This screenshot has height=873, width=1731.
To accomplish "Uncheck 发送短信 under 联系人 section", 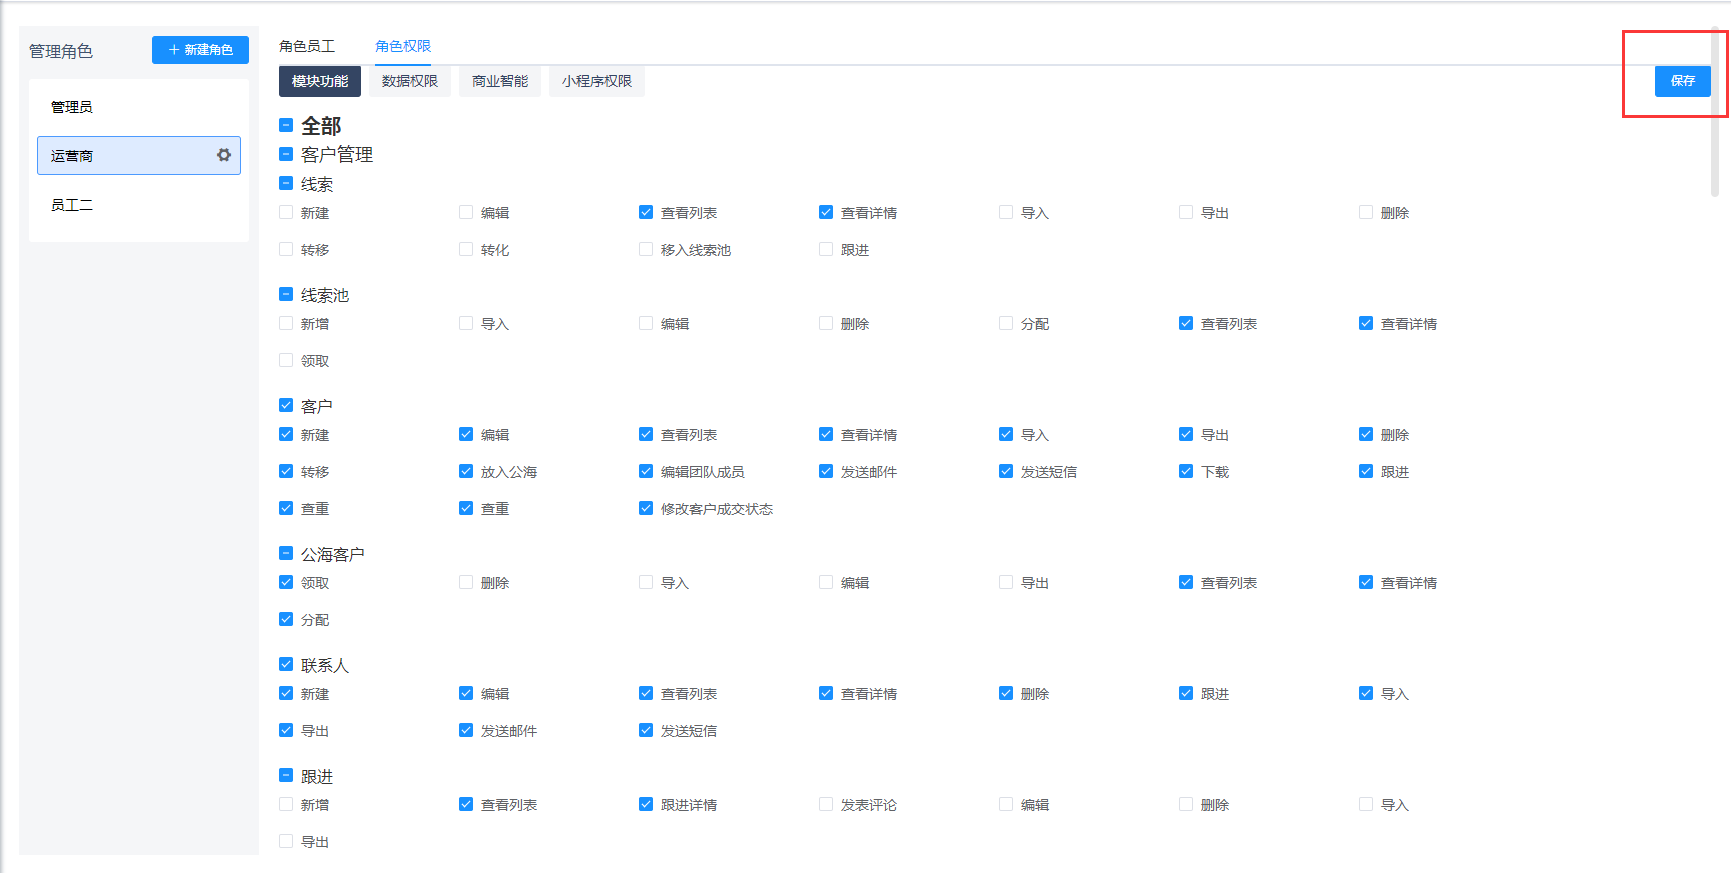I will tap(646, 731).
